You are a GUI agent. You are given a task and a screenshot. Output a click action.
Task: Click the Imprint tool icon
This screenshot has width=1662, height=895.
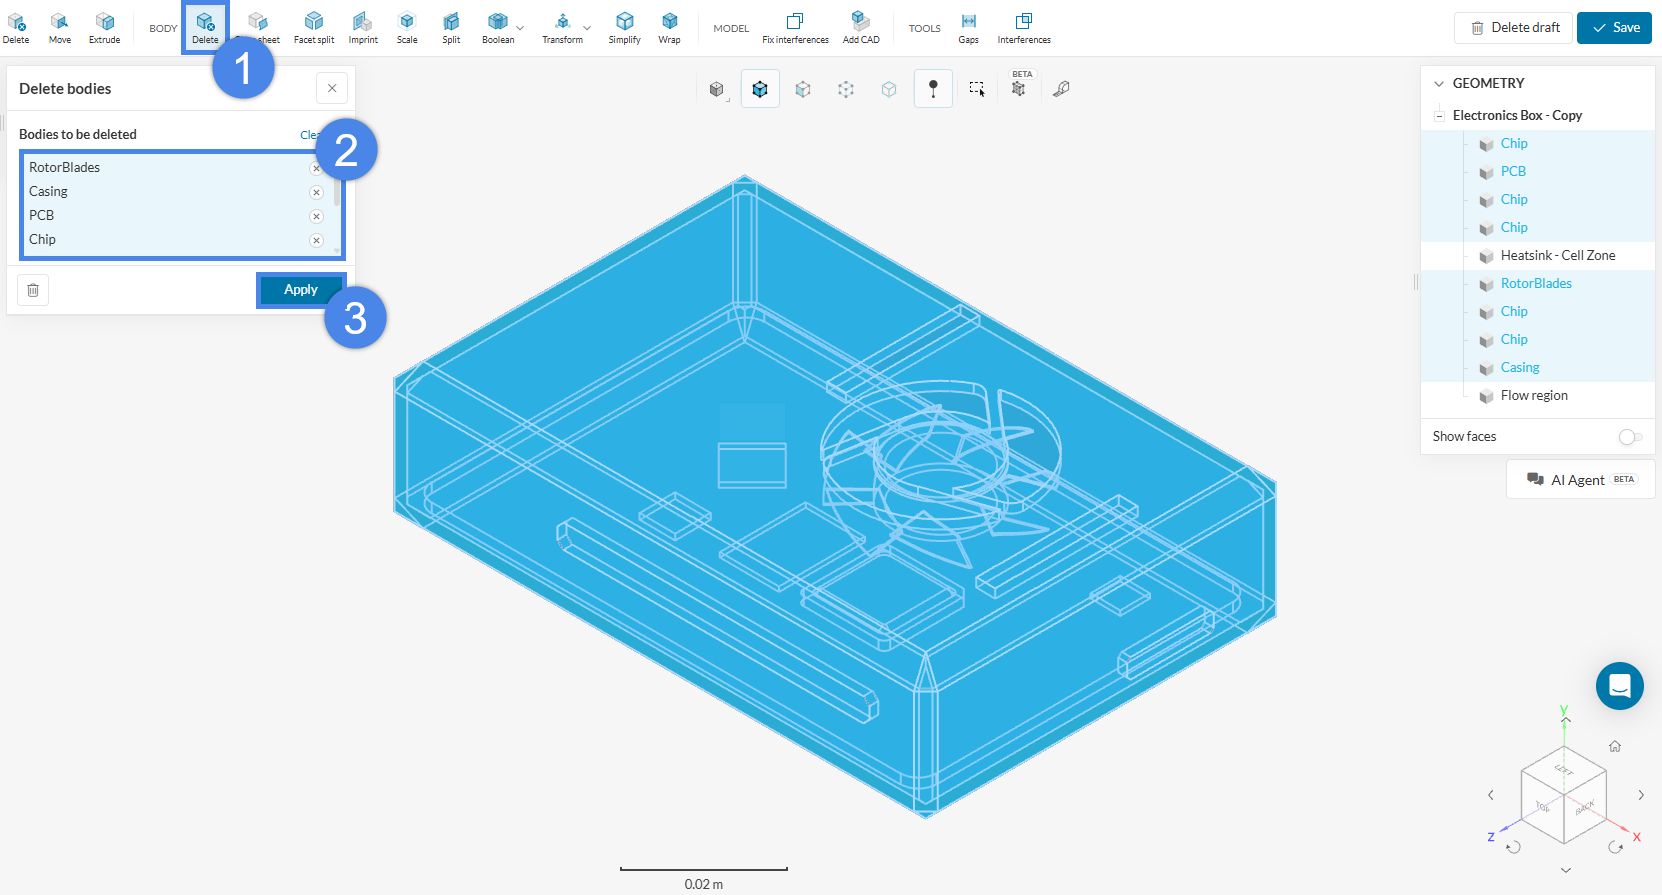pos(363,27)
